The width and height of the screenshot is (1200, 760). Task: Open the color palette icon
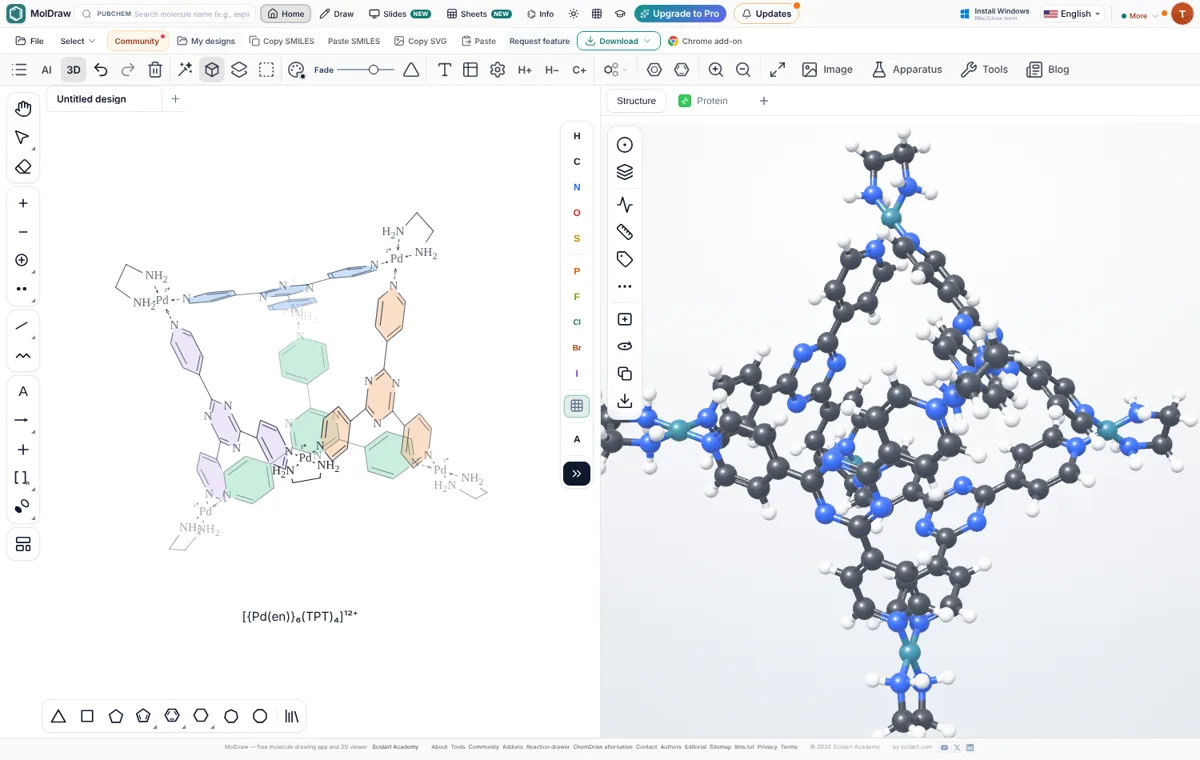coord(296,70)
